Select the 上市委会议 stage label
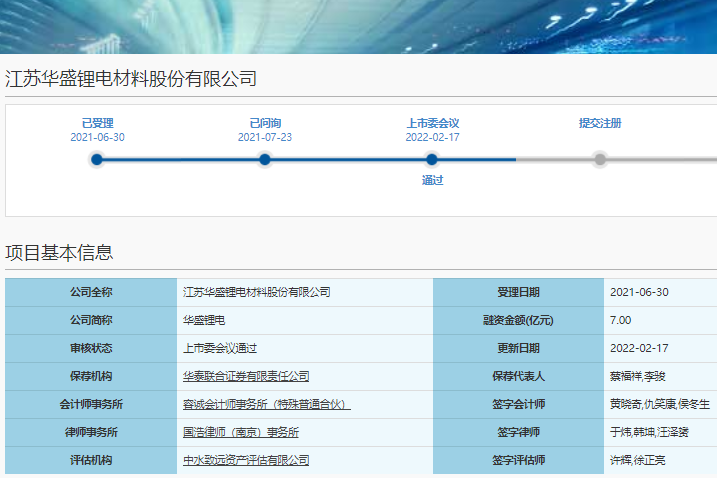The image size is (717, 478). (x=432, y=123)
